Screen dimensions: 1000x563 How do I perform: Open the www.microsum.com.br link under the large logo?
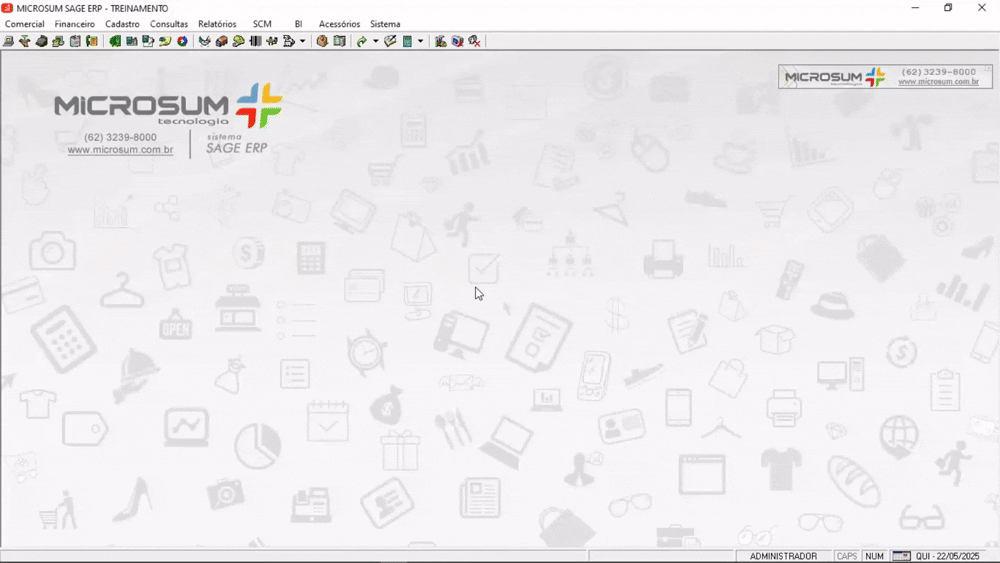click(120, 150)
